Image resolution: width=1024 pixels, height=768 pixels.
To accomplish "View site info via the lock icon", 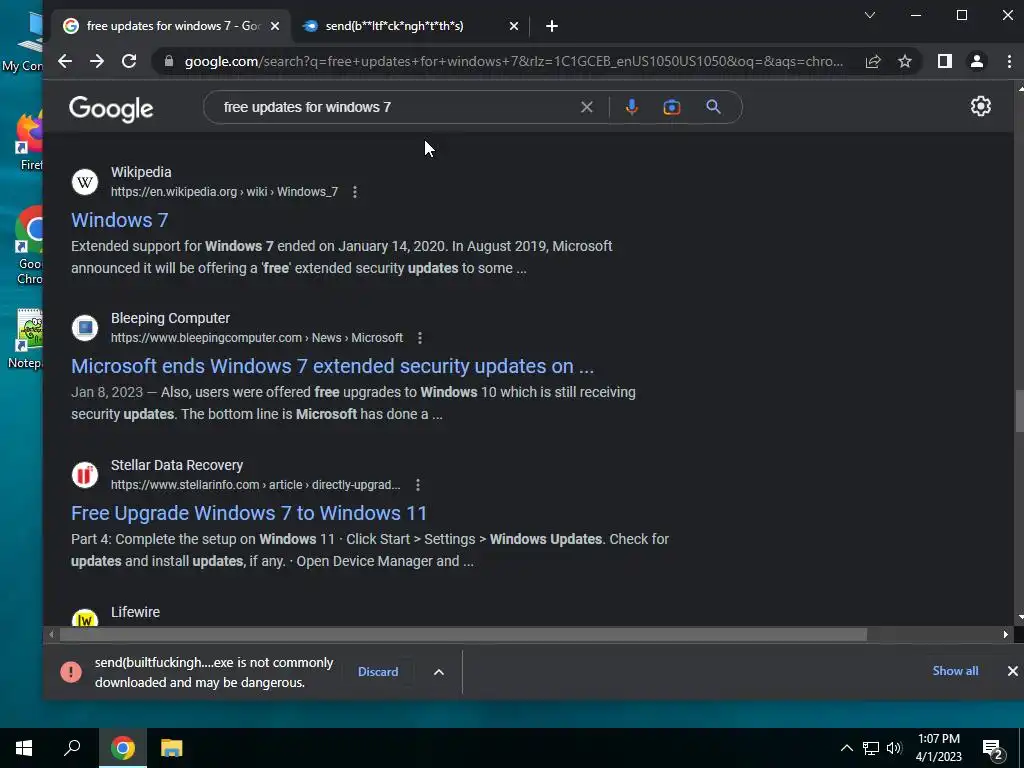I will [x=169, y=61].
